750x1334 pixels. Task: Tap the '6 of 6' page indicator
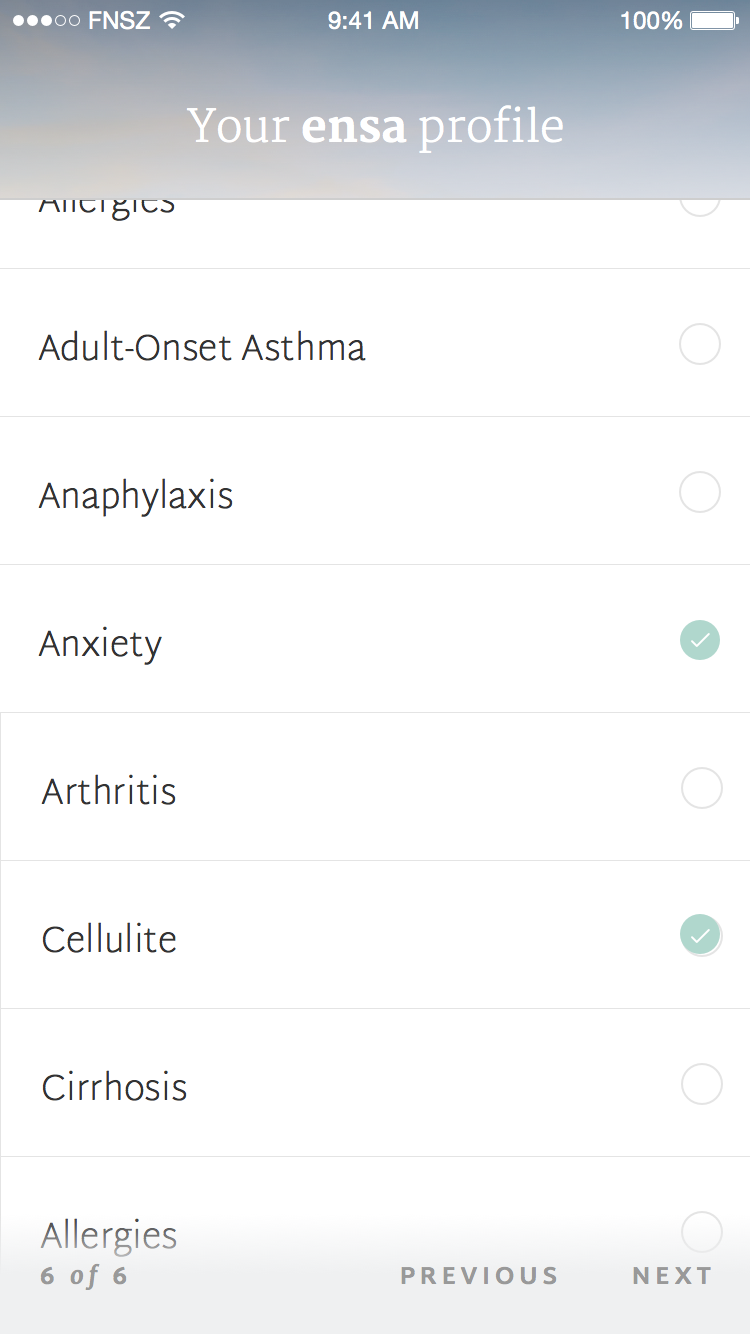84,1276
